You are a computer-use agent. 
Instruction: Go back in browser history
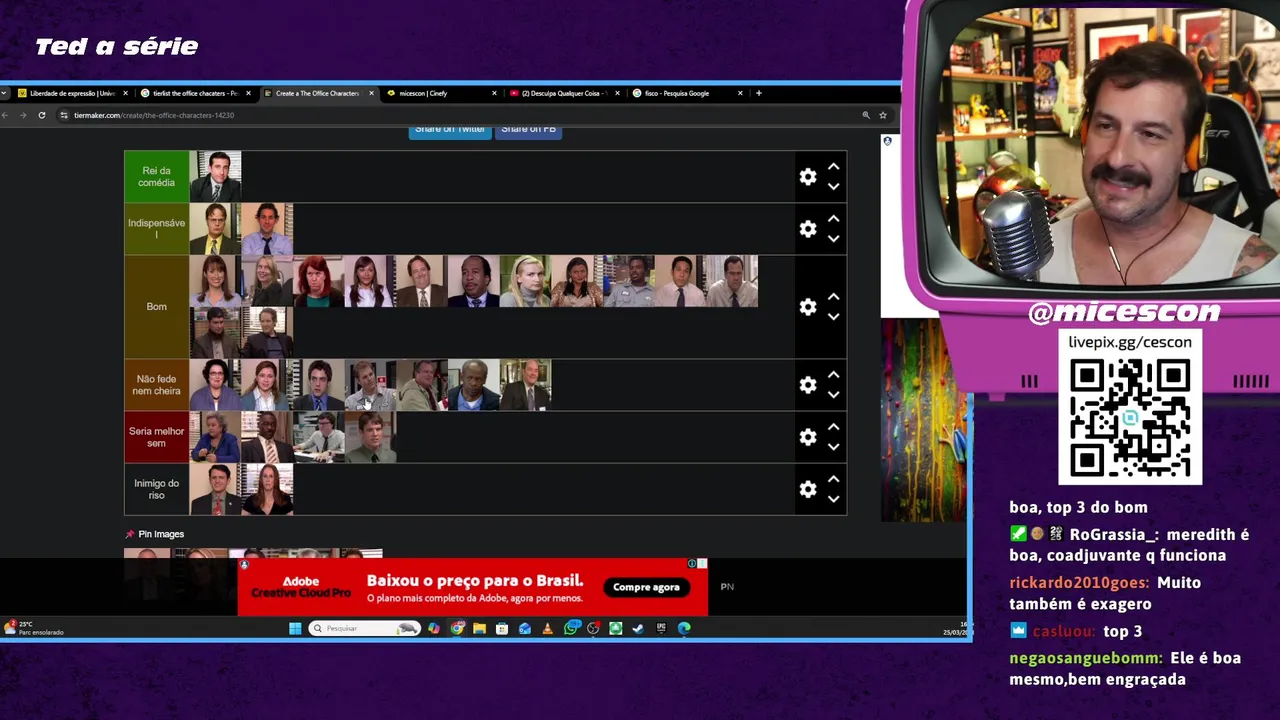click(x=5, y=115)
